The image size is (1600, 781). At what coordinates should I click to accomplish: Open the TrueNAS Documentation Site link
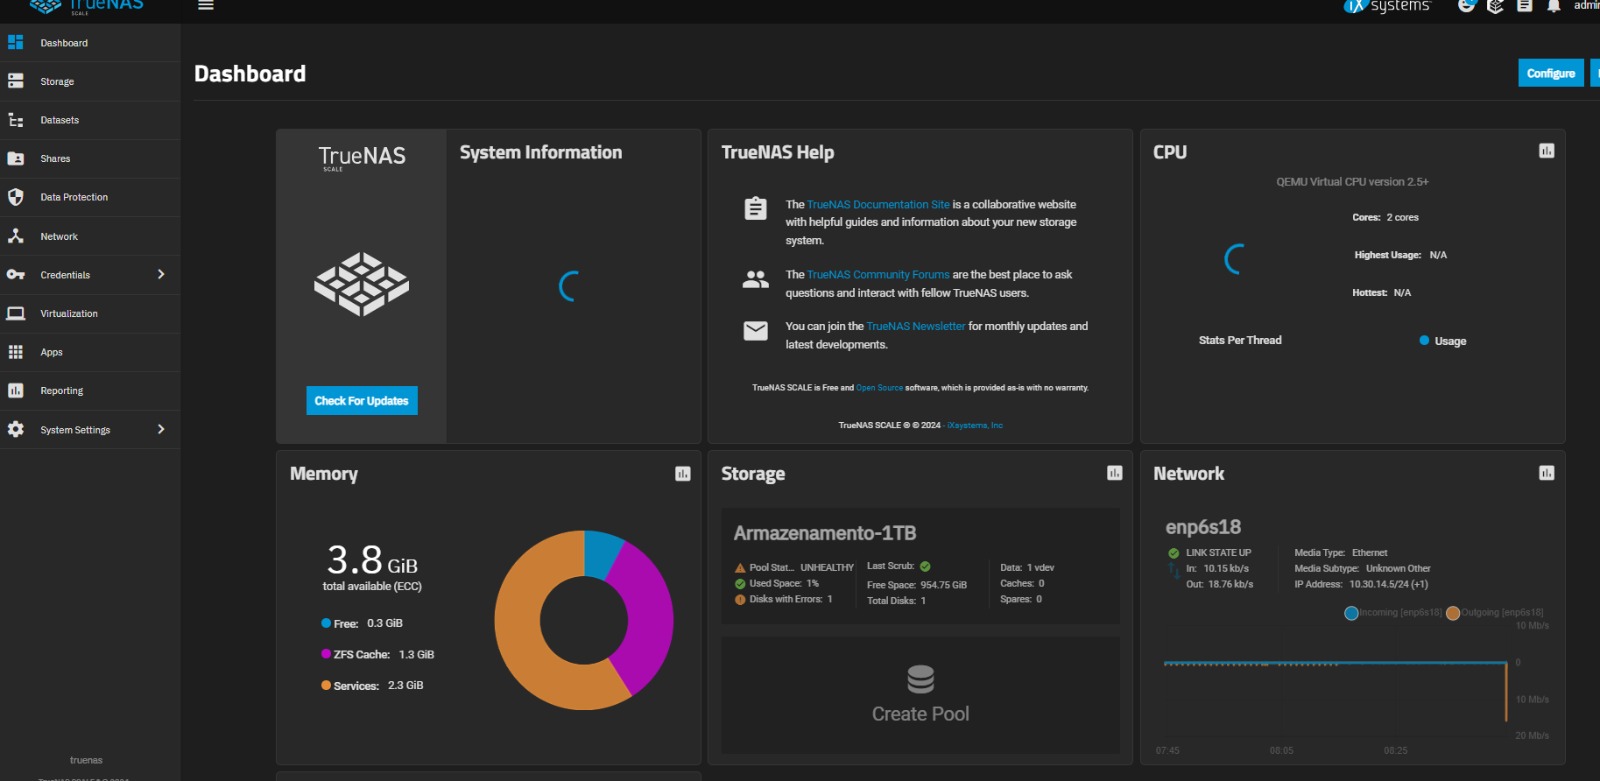pyautogui.click(x=878, y=204)
